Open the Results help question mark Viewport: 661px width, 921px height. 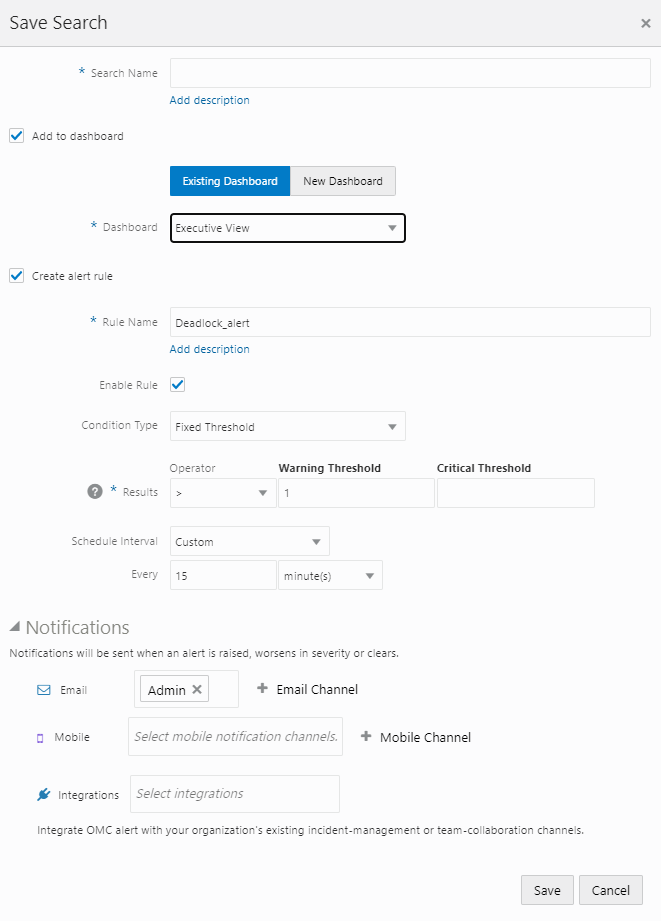coord(93,491)
